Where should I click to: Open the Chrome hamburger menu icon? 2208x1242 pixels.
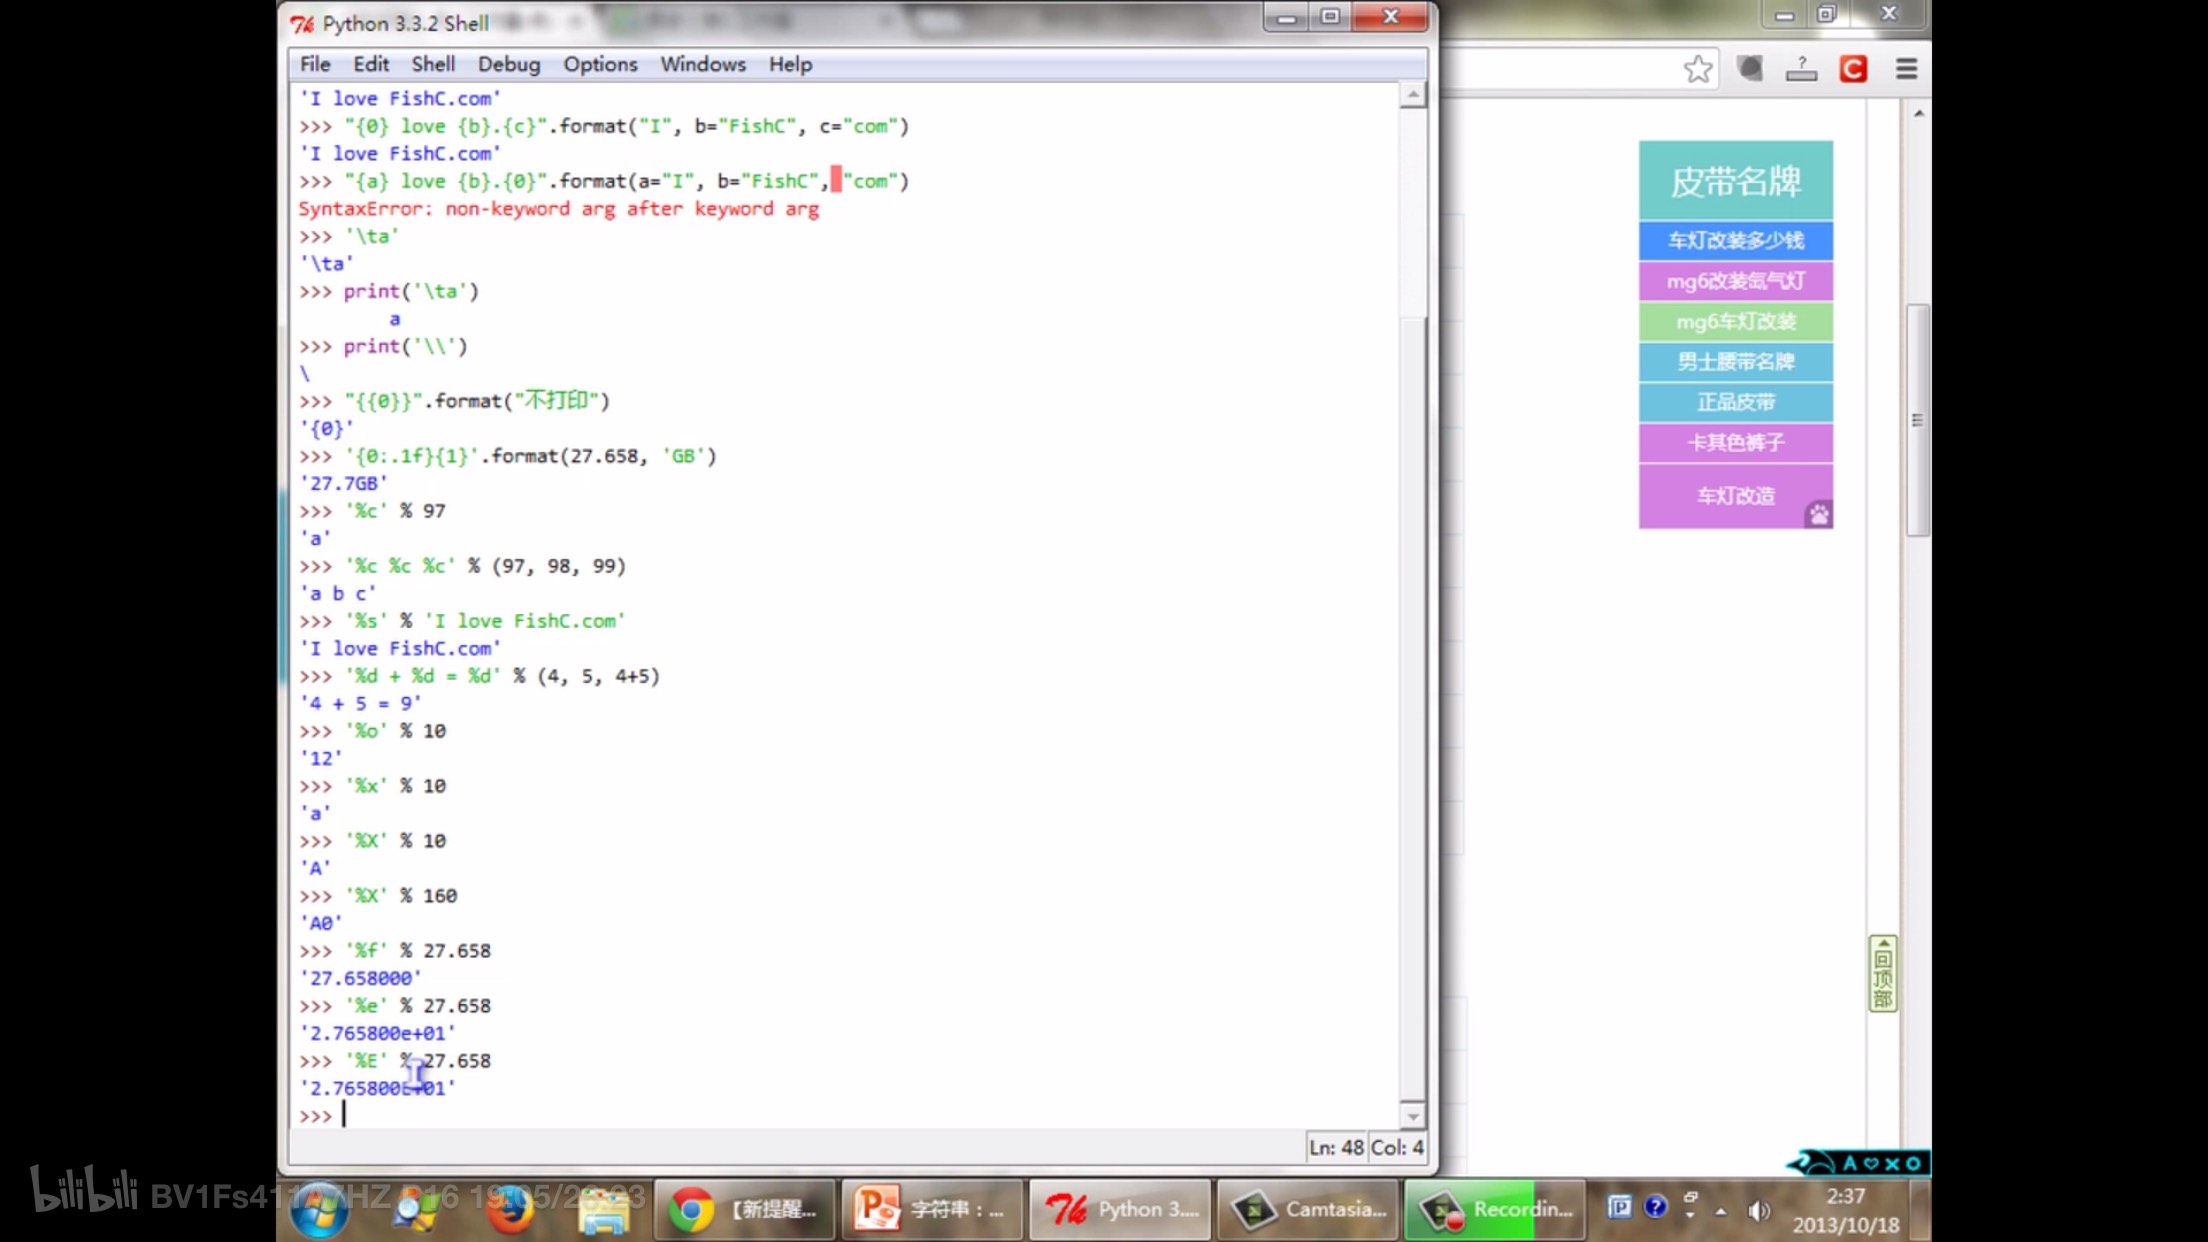pyautogui.click(x=1906, y=69)
